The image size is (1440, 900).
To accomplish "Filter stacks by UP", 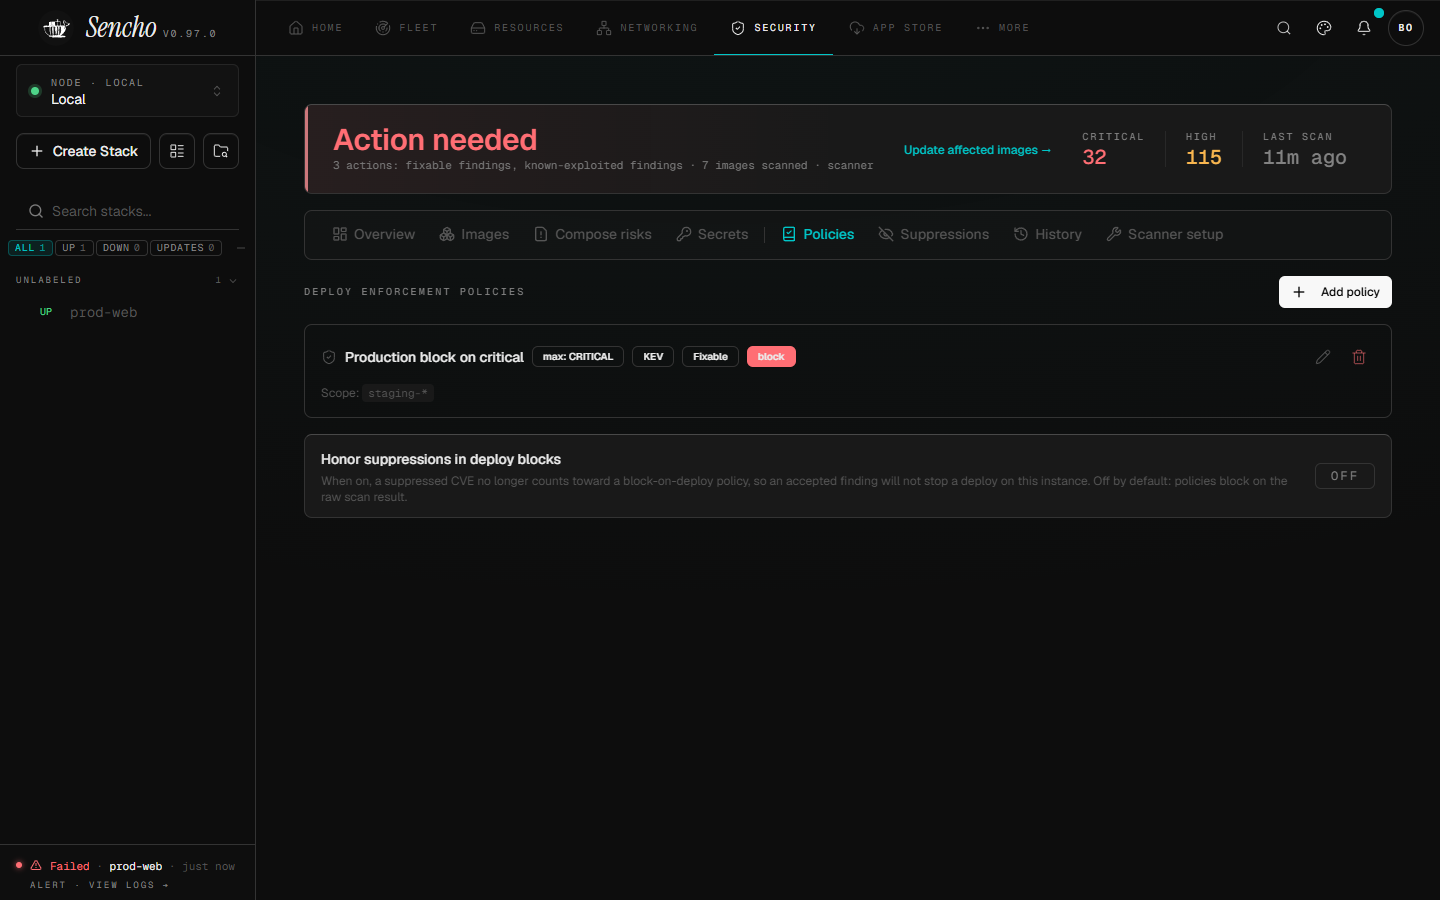I will coord(74,248).
